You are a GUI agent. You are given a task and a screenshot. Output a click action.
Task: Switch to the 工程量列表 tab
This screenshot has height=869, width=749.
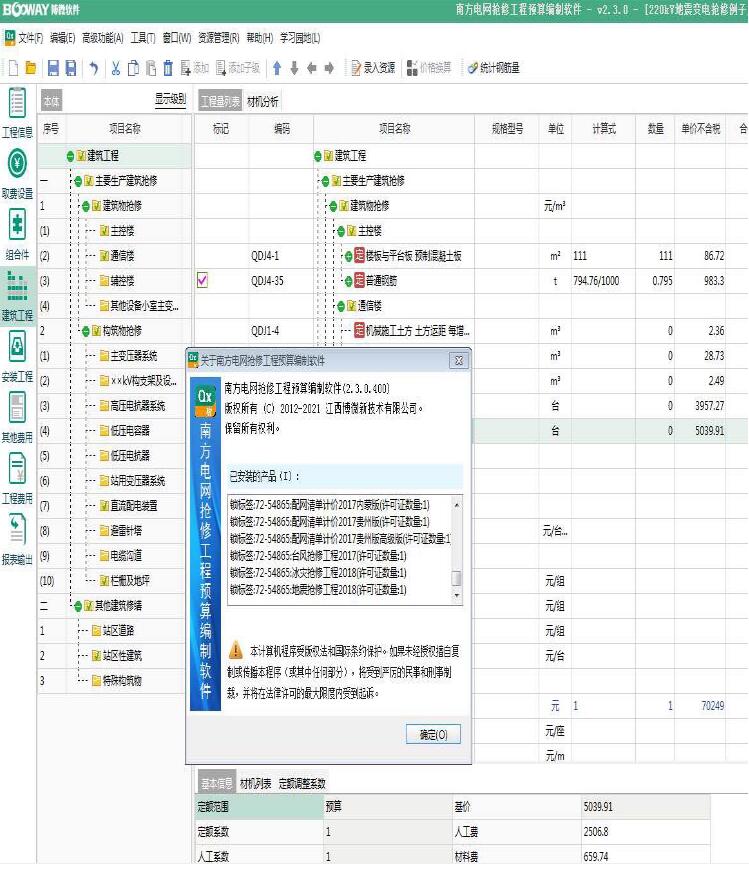tap(220, 101)
